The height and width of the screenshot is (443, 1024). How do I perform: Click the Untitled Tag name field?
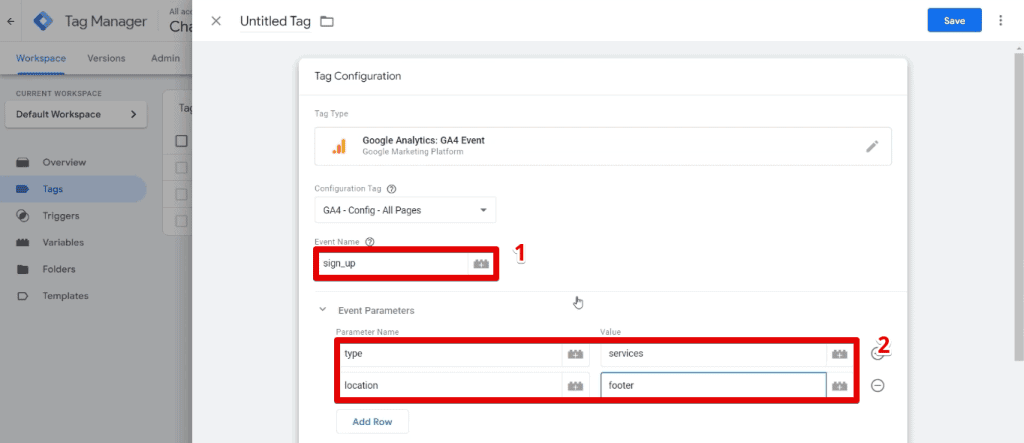pyautogui.click(x=275, y=21)
